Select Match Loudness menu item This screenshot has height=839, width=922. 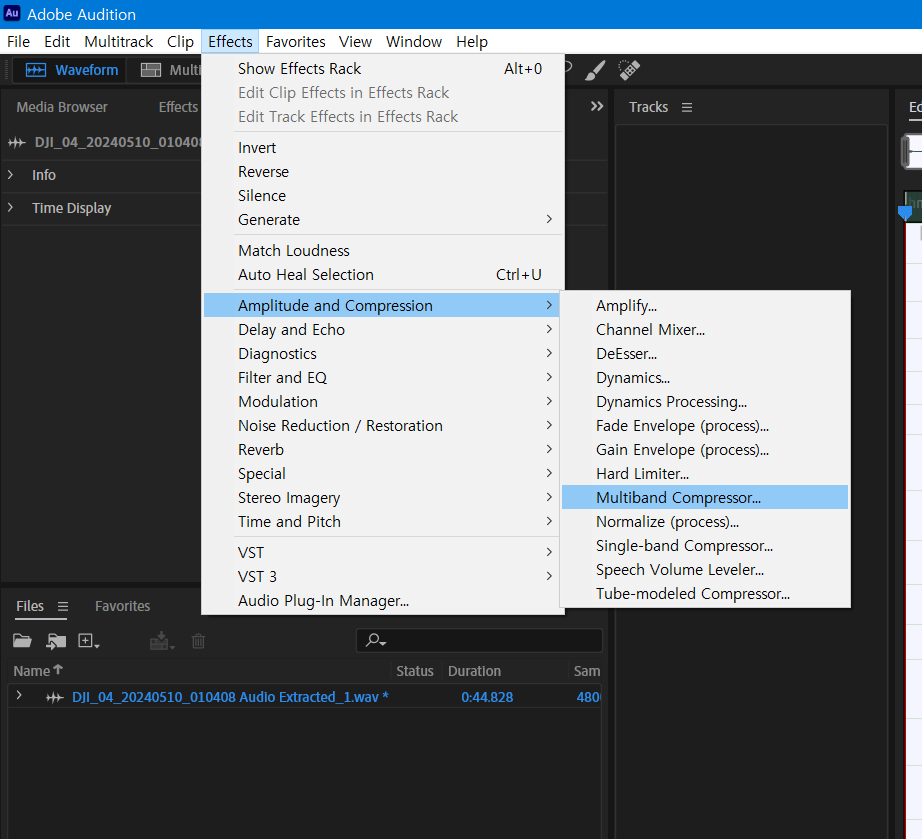pyautogui.click(x=383, y=250)
